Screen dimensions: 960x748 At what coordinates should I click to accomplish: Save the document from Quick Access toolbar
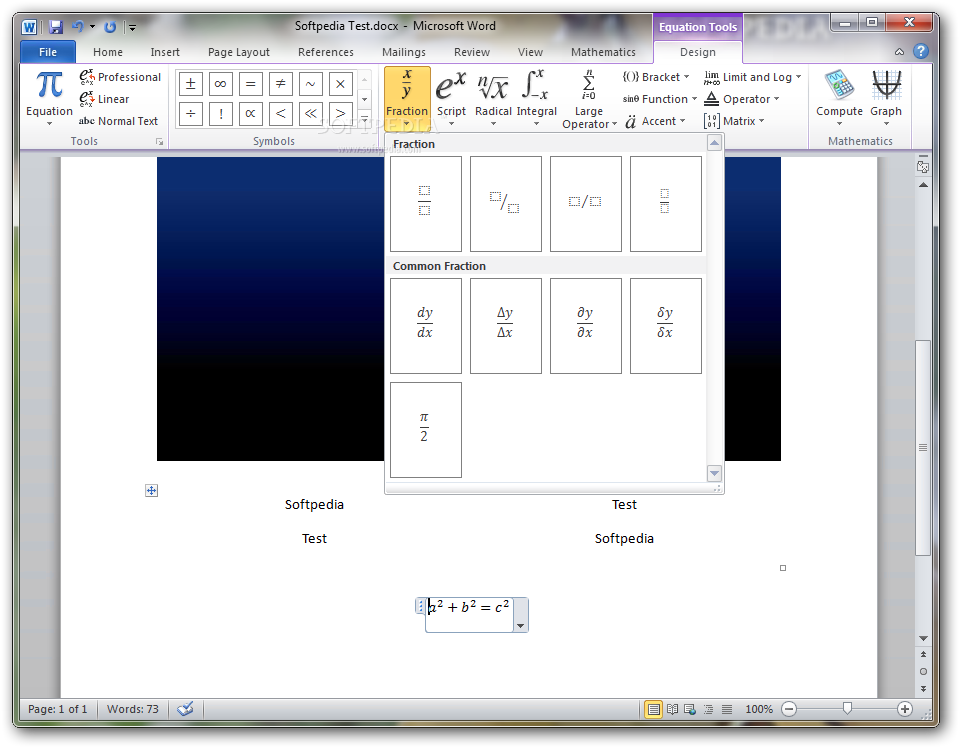click(x=56, y=27)
